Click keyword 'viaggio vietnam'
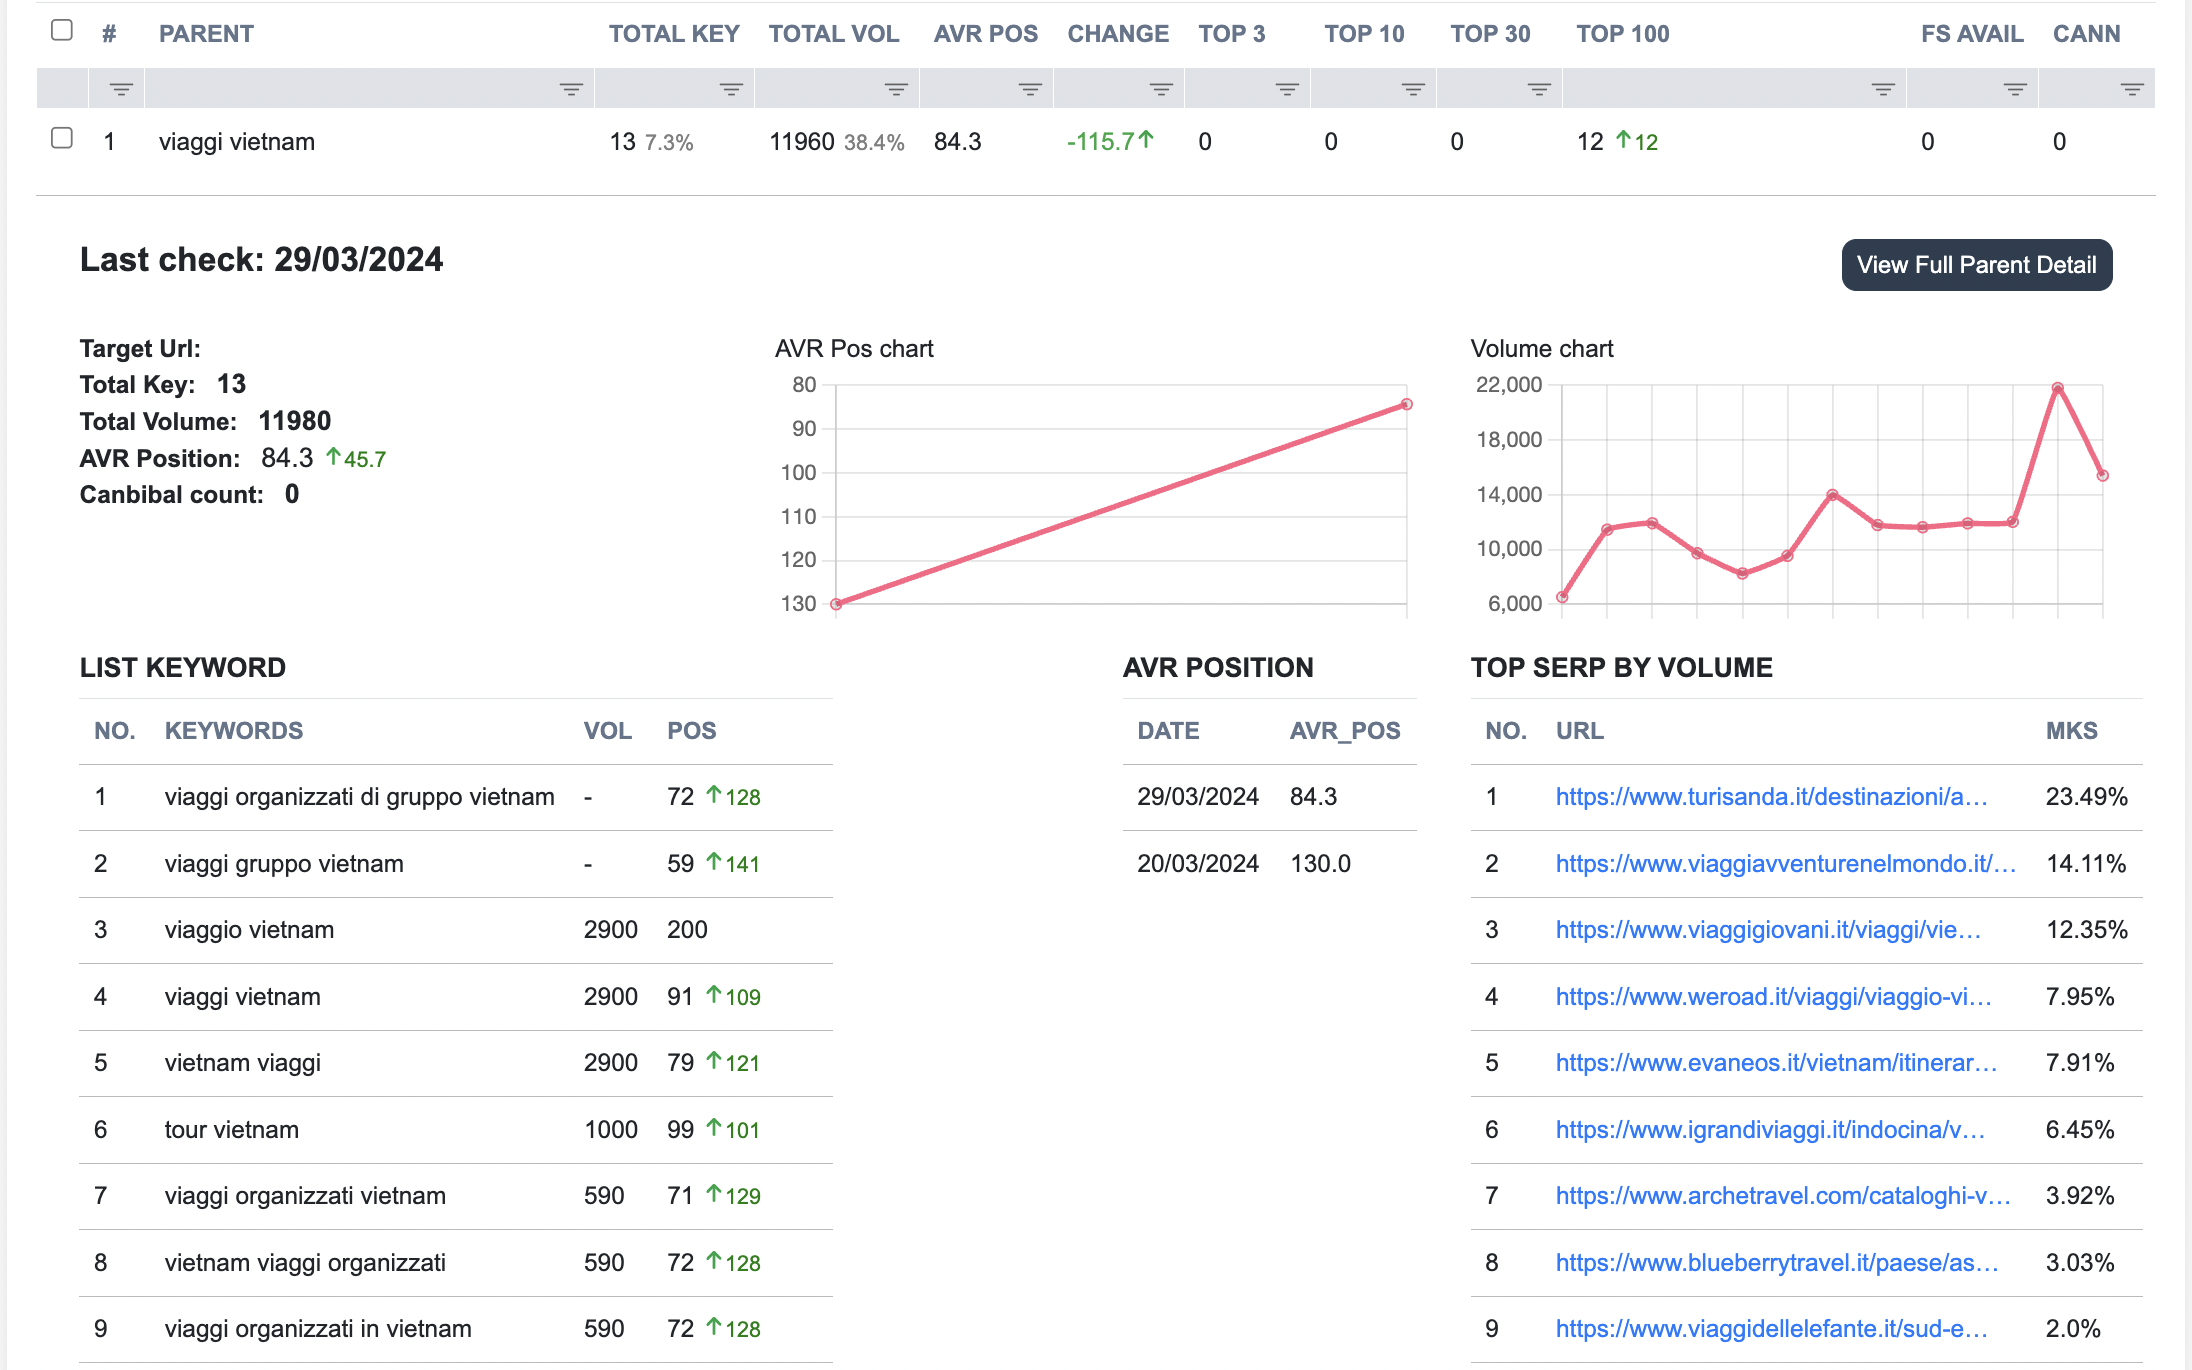The height and width of the screenshot is (1370, 2192). pos(249,930)
